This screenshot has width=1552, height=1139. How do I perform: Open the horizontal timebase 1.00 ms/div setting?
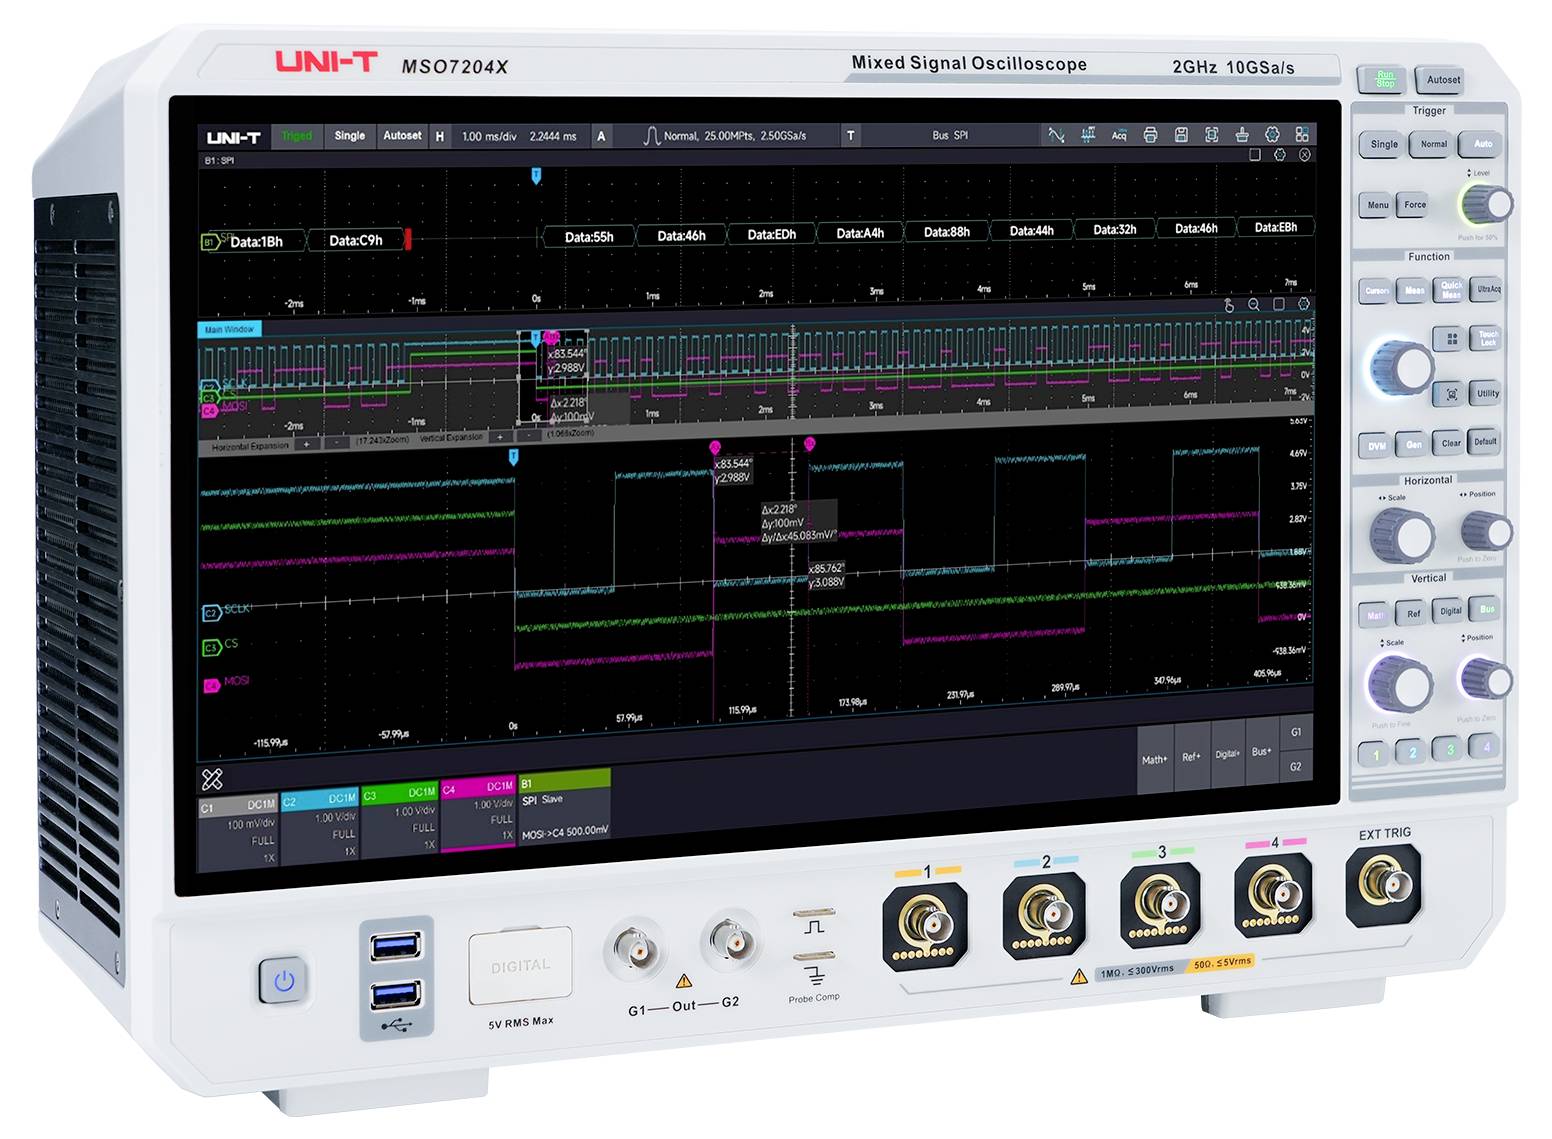click(x=489, y=136)
